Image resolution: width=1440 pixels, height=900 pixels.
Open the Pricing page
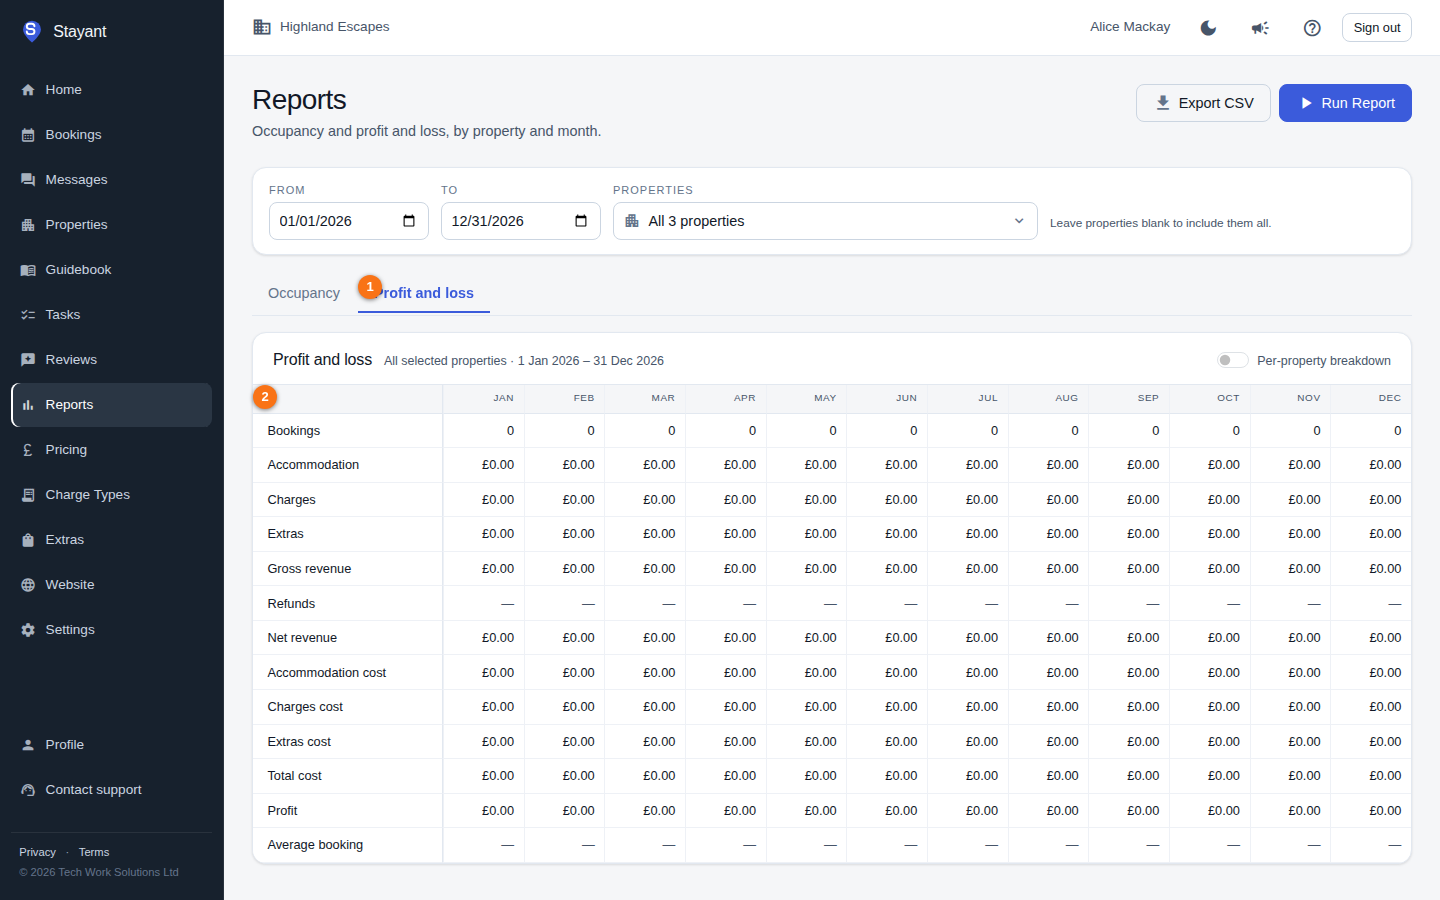pyautogui.click(x=111, y=450)
